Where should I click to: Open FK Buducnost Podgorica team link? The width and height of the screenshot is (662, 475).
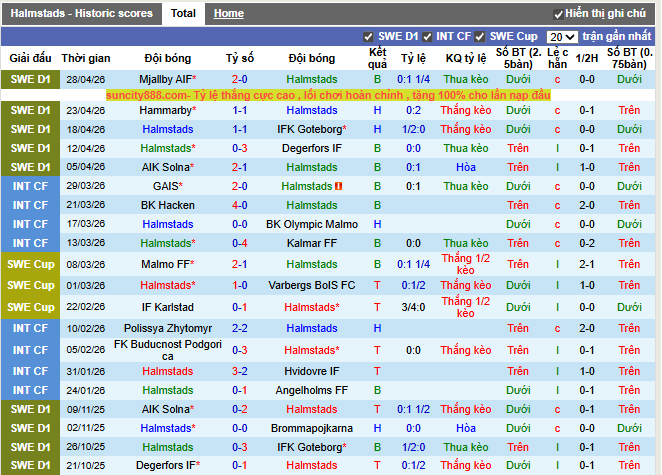[168, 350]
